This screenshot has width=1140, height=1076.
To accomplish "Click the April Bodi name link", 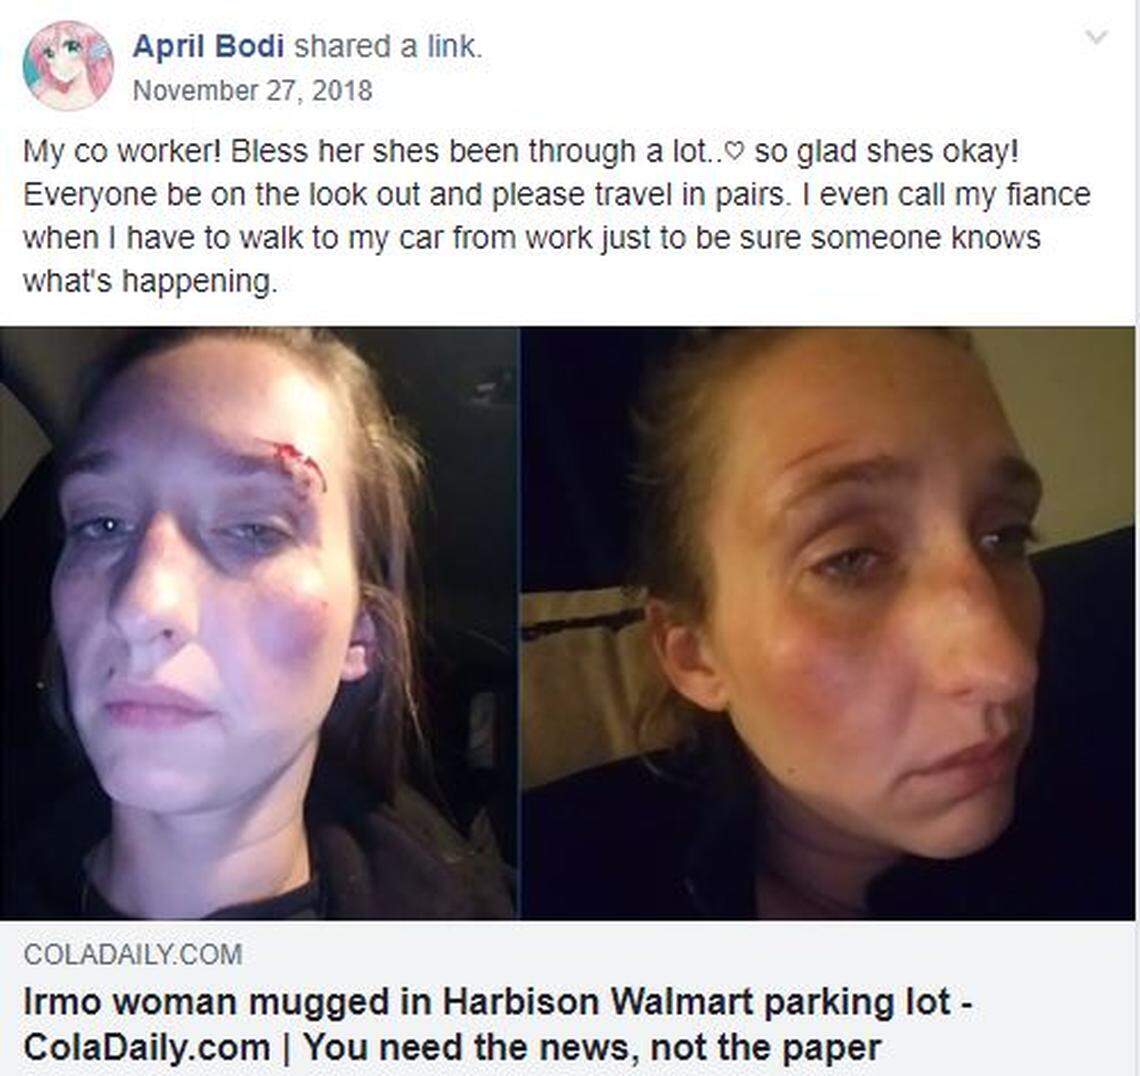I will coord(208,47).
